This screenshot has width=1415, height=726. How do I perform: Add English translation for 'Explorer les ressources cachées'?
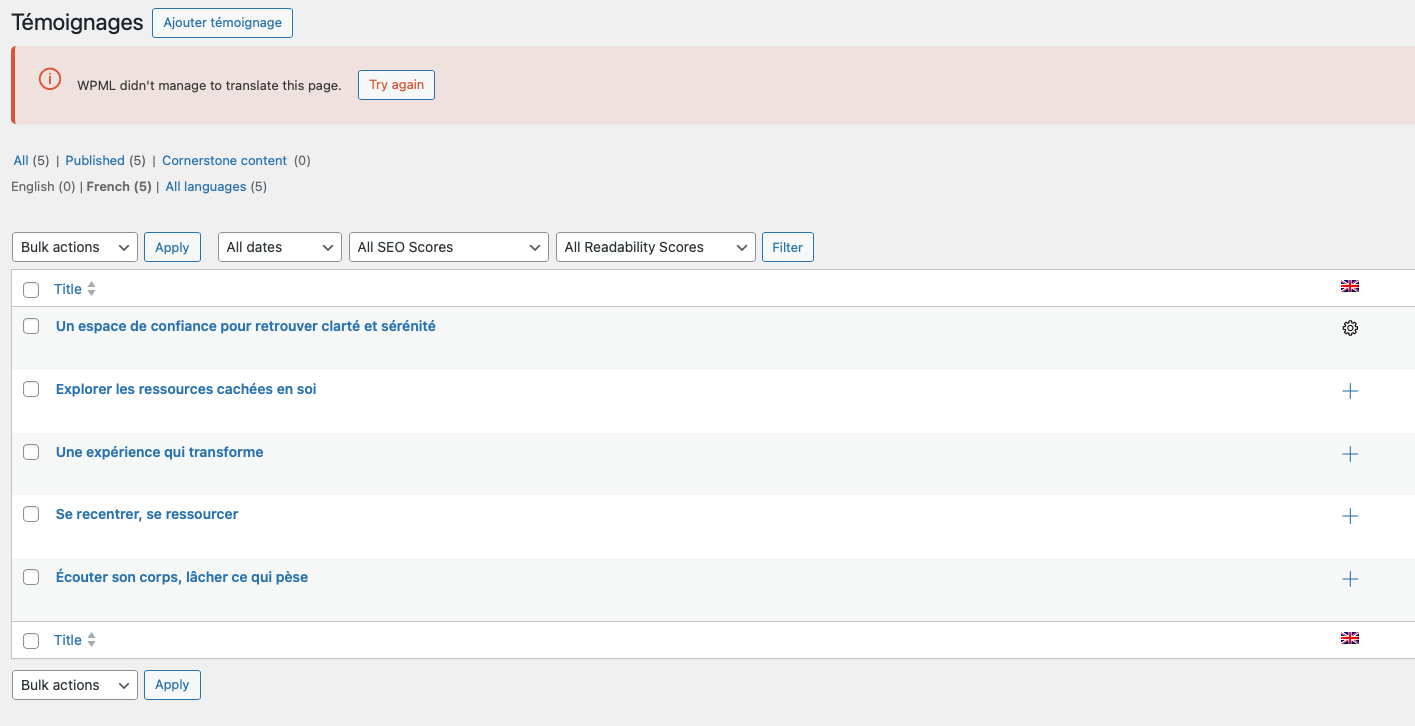(x=1350, y=391)
